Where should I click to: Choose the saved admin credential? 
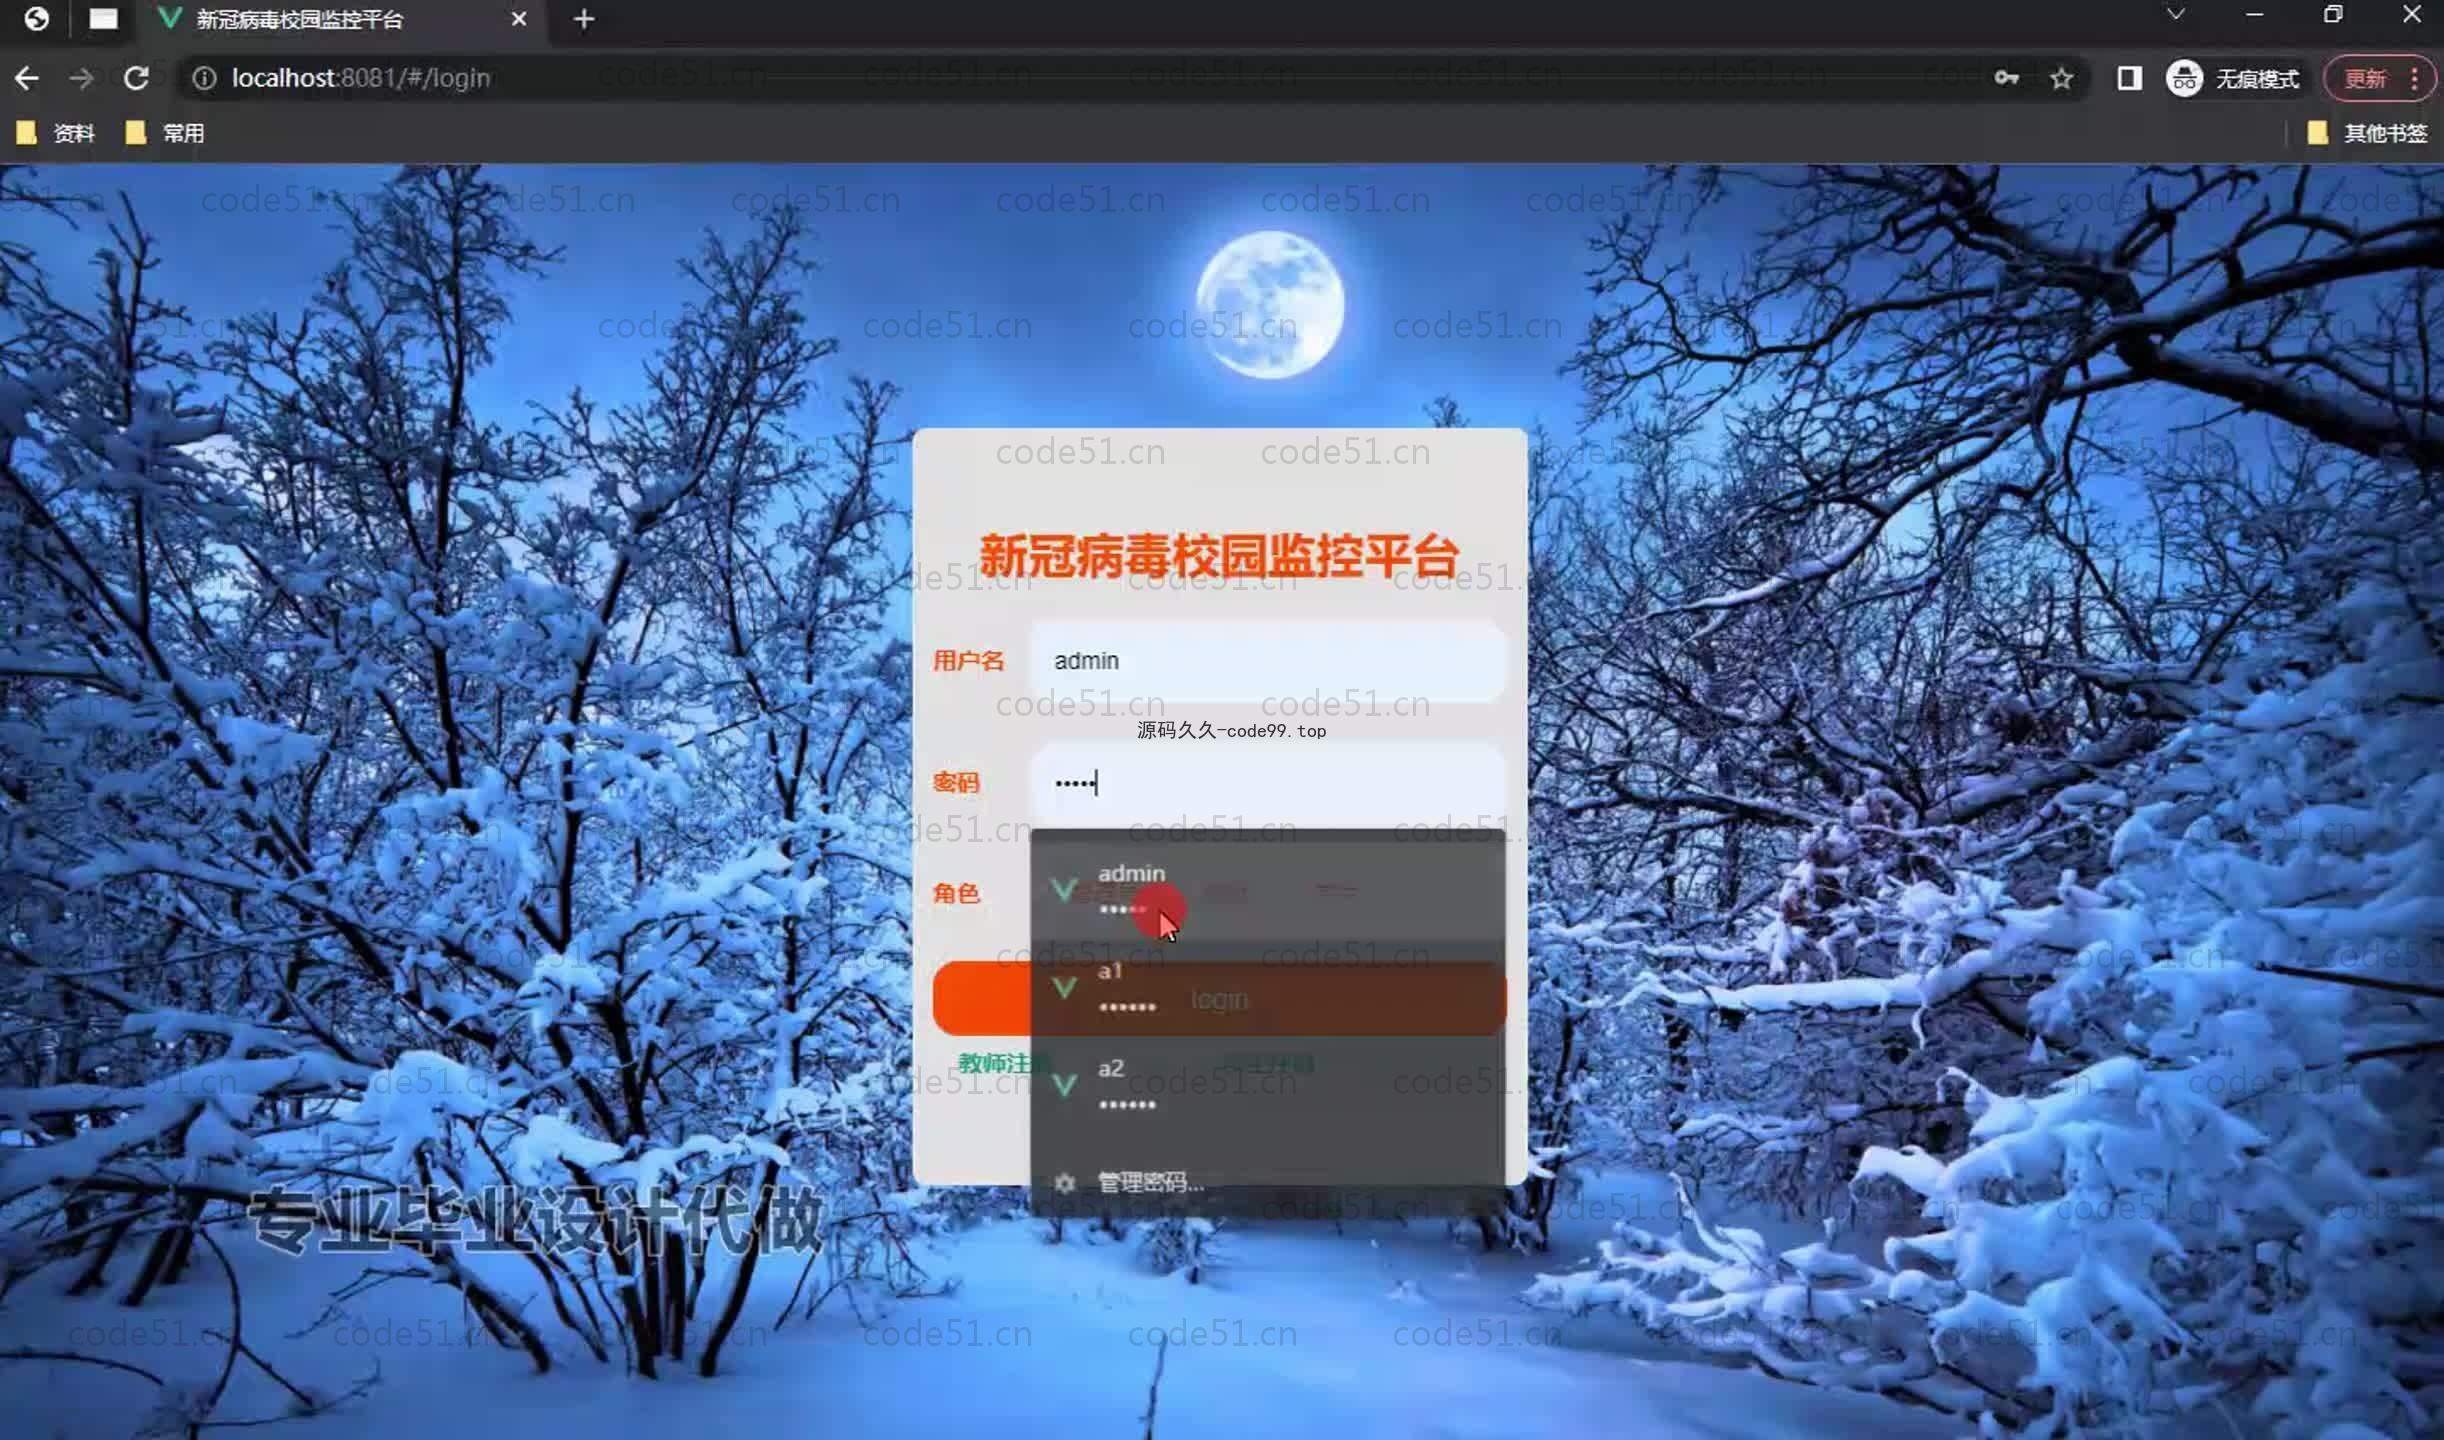[x=1267, y=890]
